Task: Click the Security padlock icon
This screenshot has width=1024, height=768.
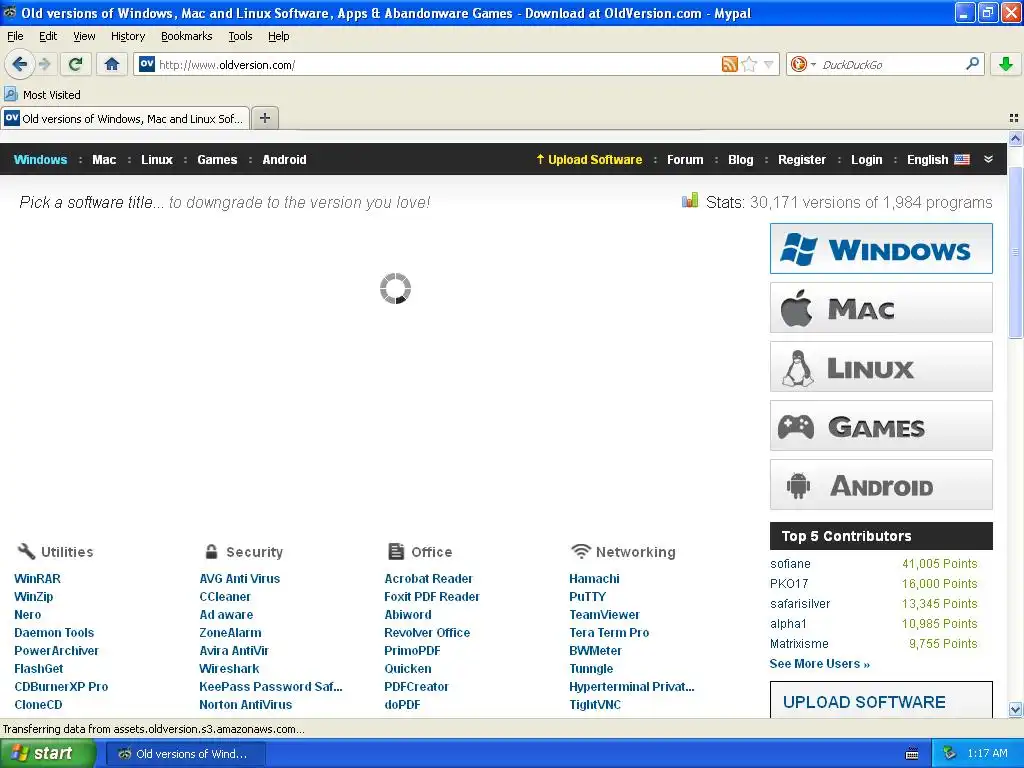Action: (x=211, y=551)
